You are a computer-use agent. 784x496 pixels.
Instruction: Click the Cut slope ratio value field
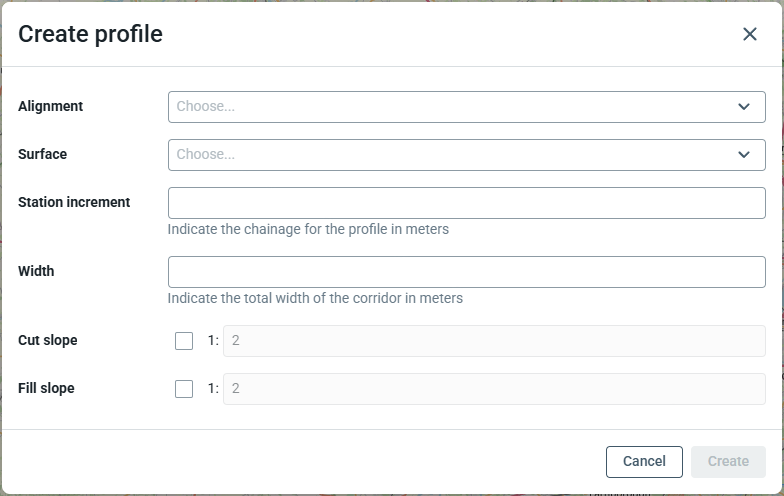point(493,341)
